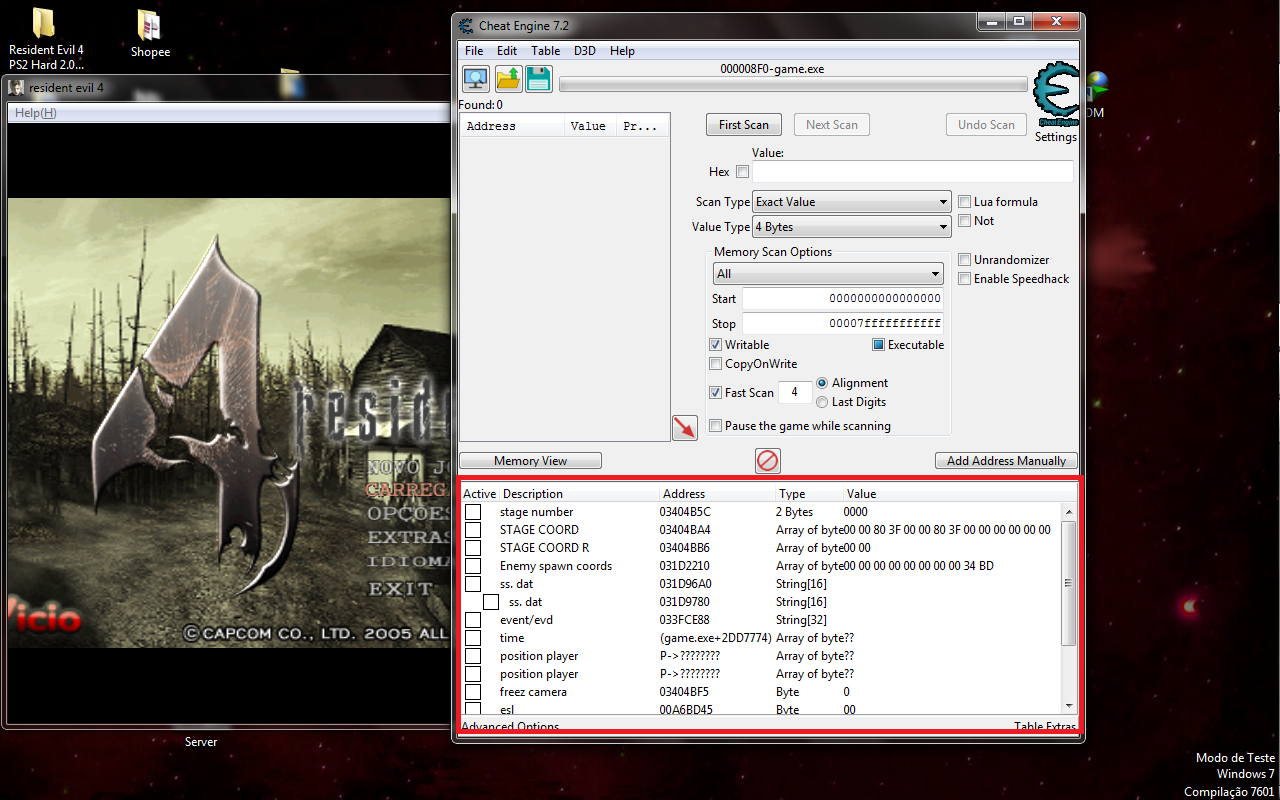Activate Enemy spawn coords entry checkbox
The height and width of the screenshot is (800, 1280).
point(473,566)
